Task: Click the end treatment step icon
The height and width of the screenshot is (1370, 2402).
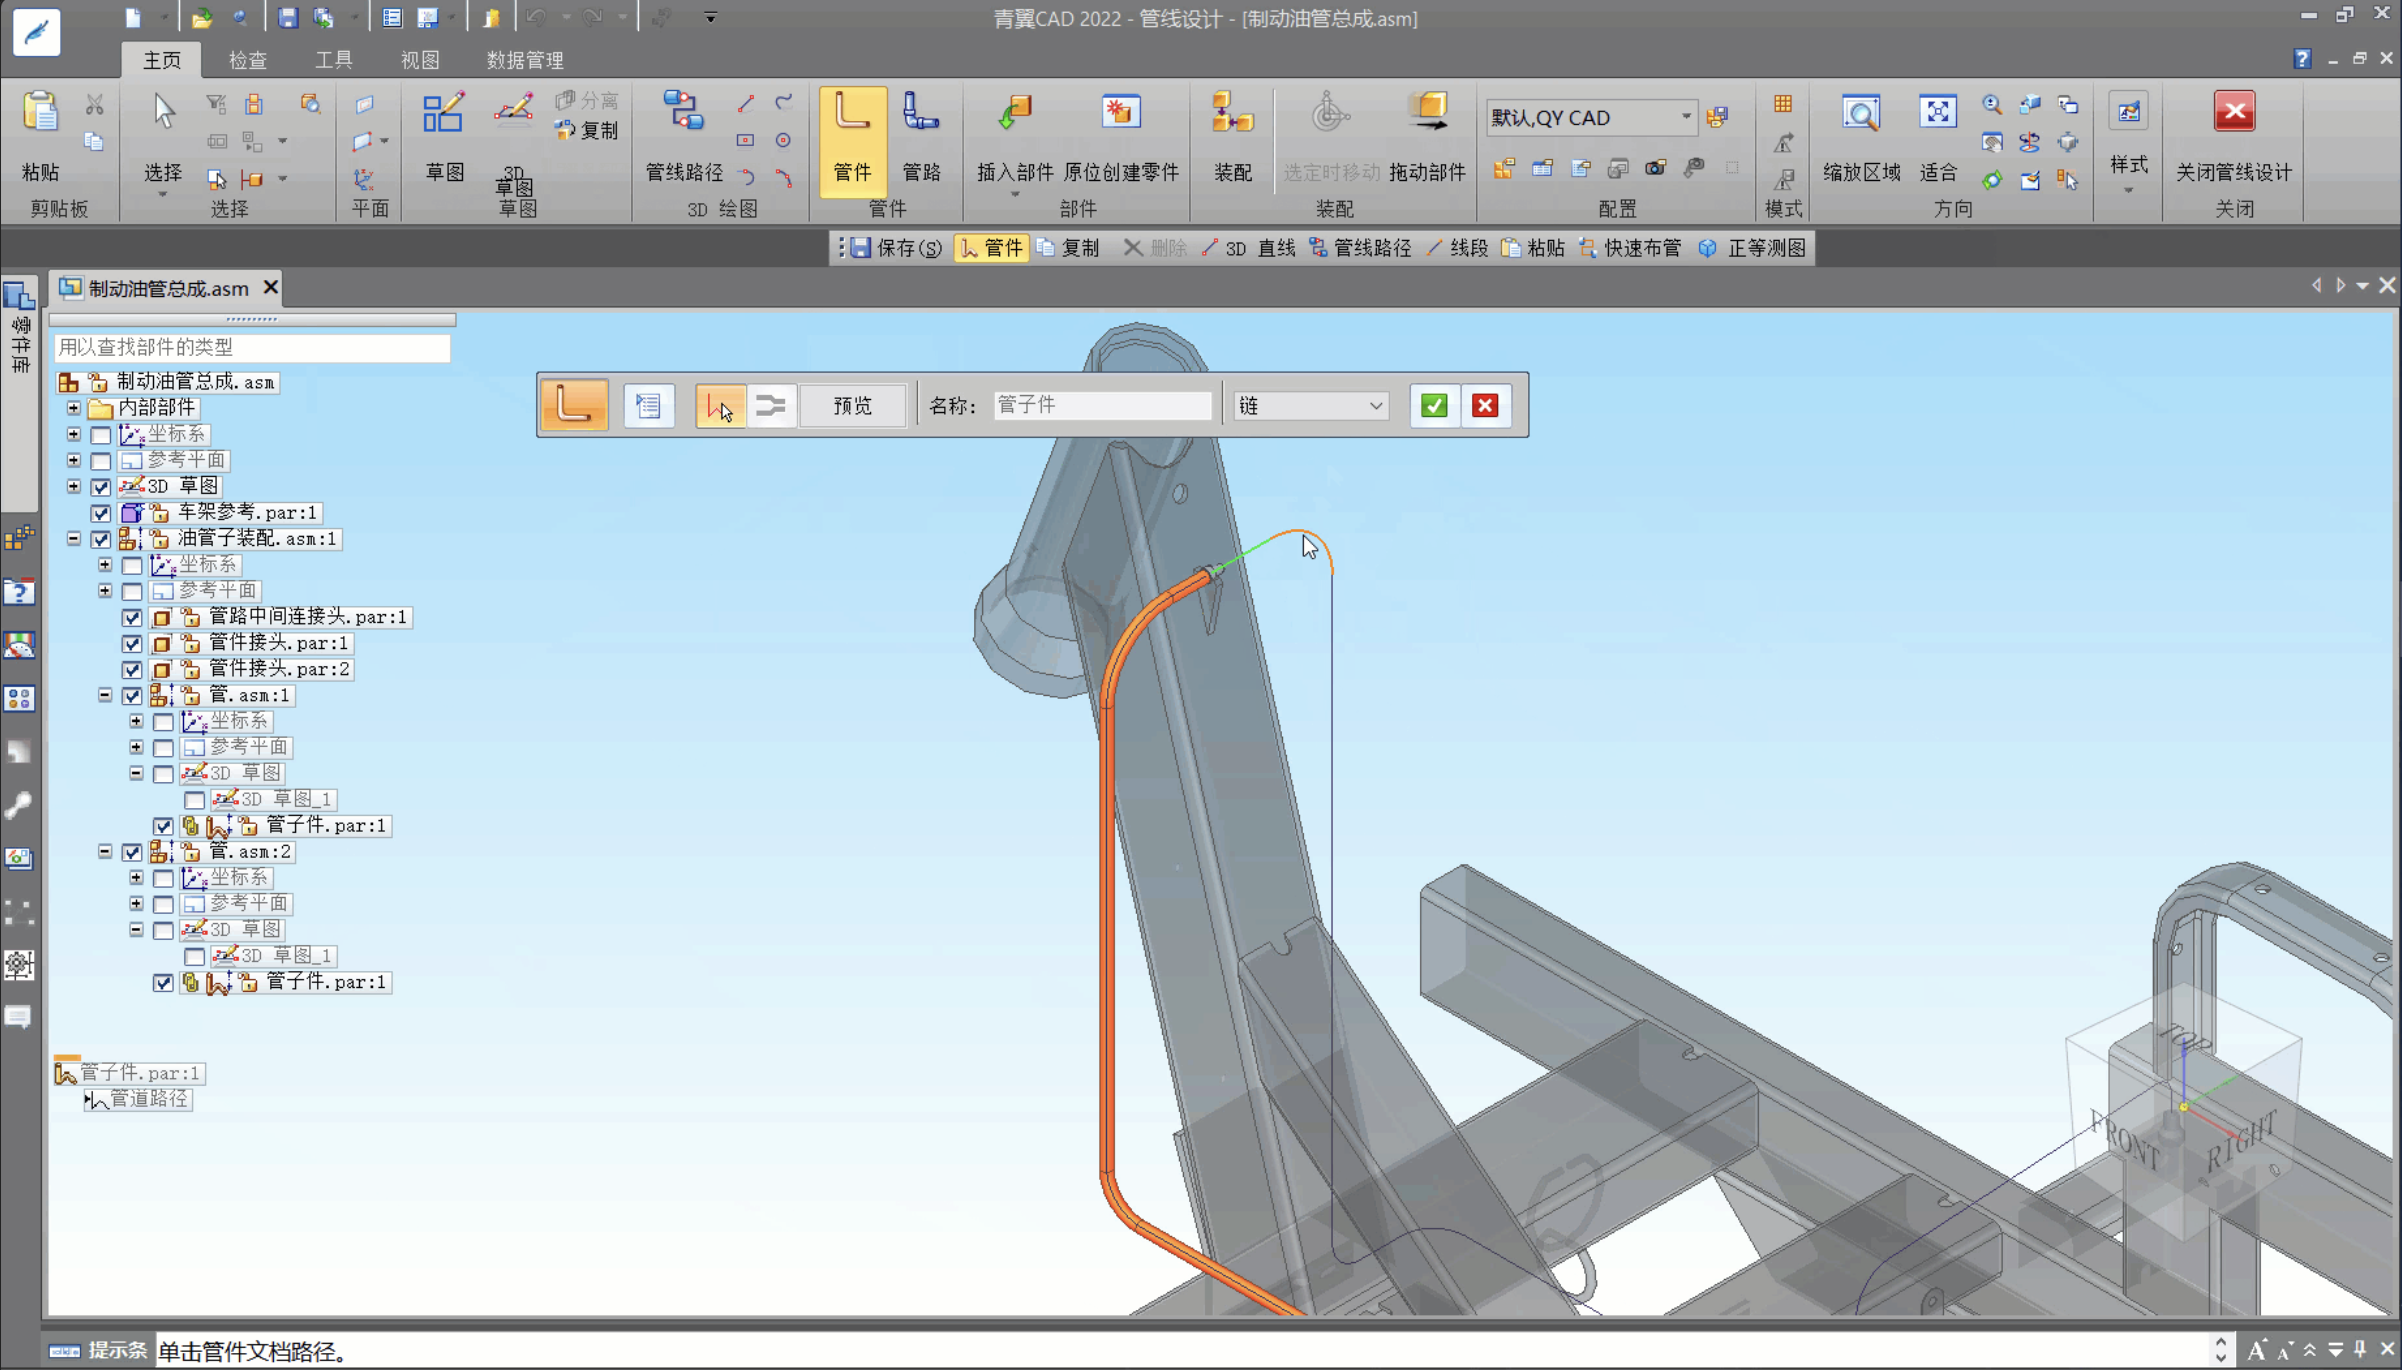Action: click(771, 405)
